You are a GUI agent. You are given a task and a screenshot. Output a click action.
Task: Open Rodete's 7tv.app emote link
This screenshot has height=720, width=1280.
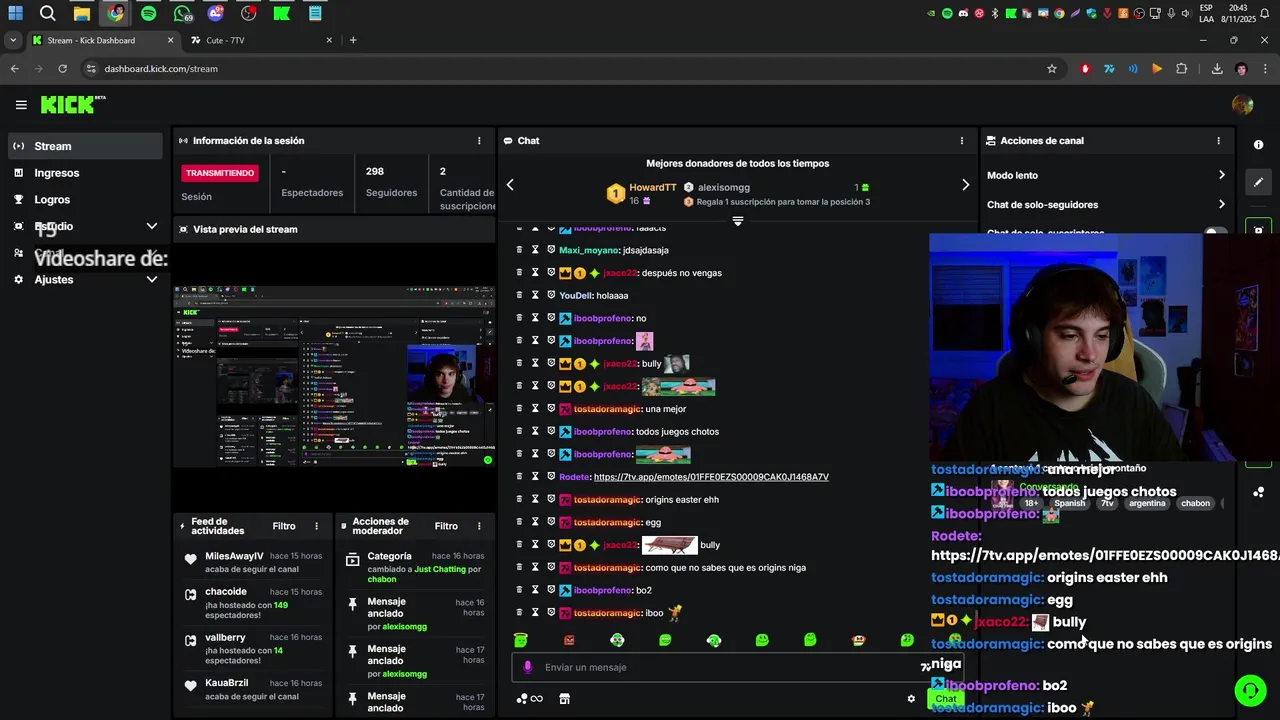coord(711,477)
